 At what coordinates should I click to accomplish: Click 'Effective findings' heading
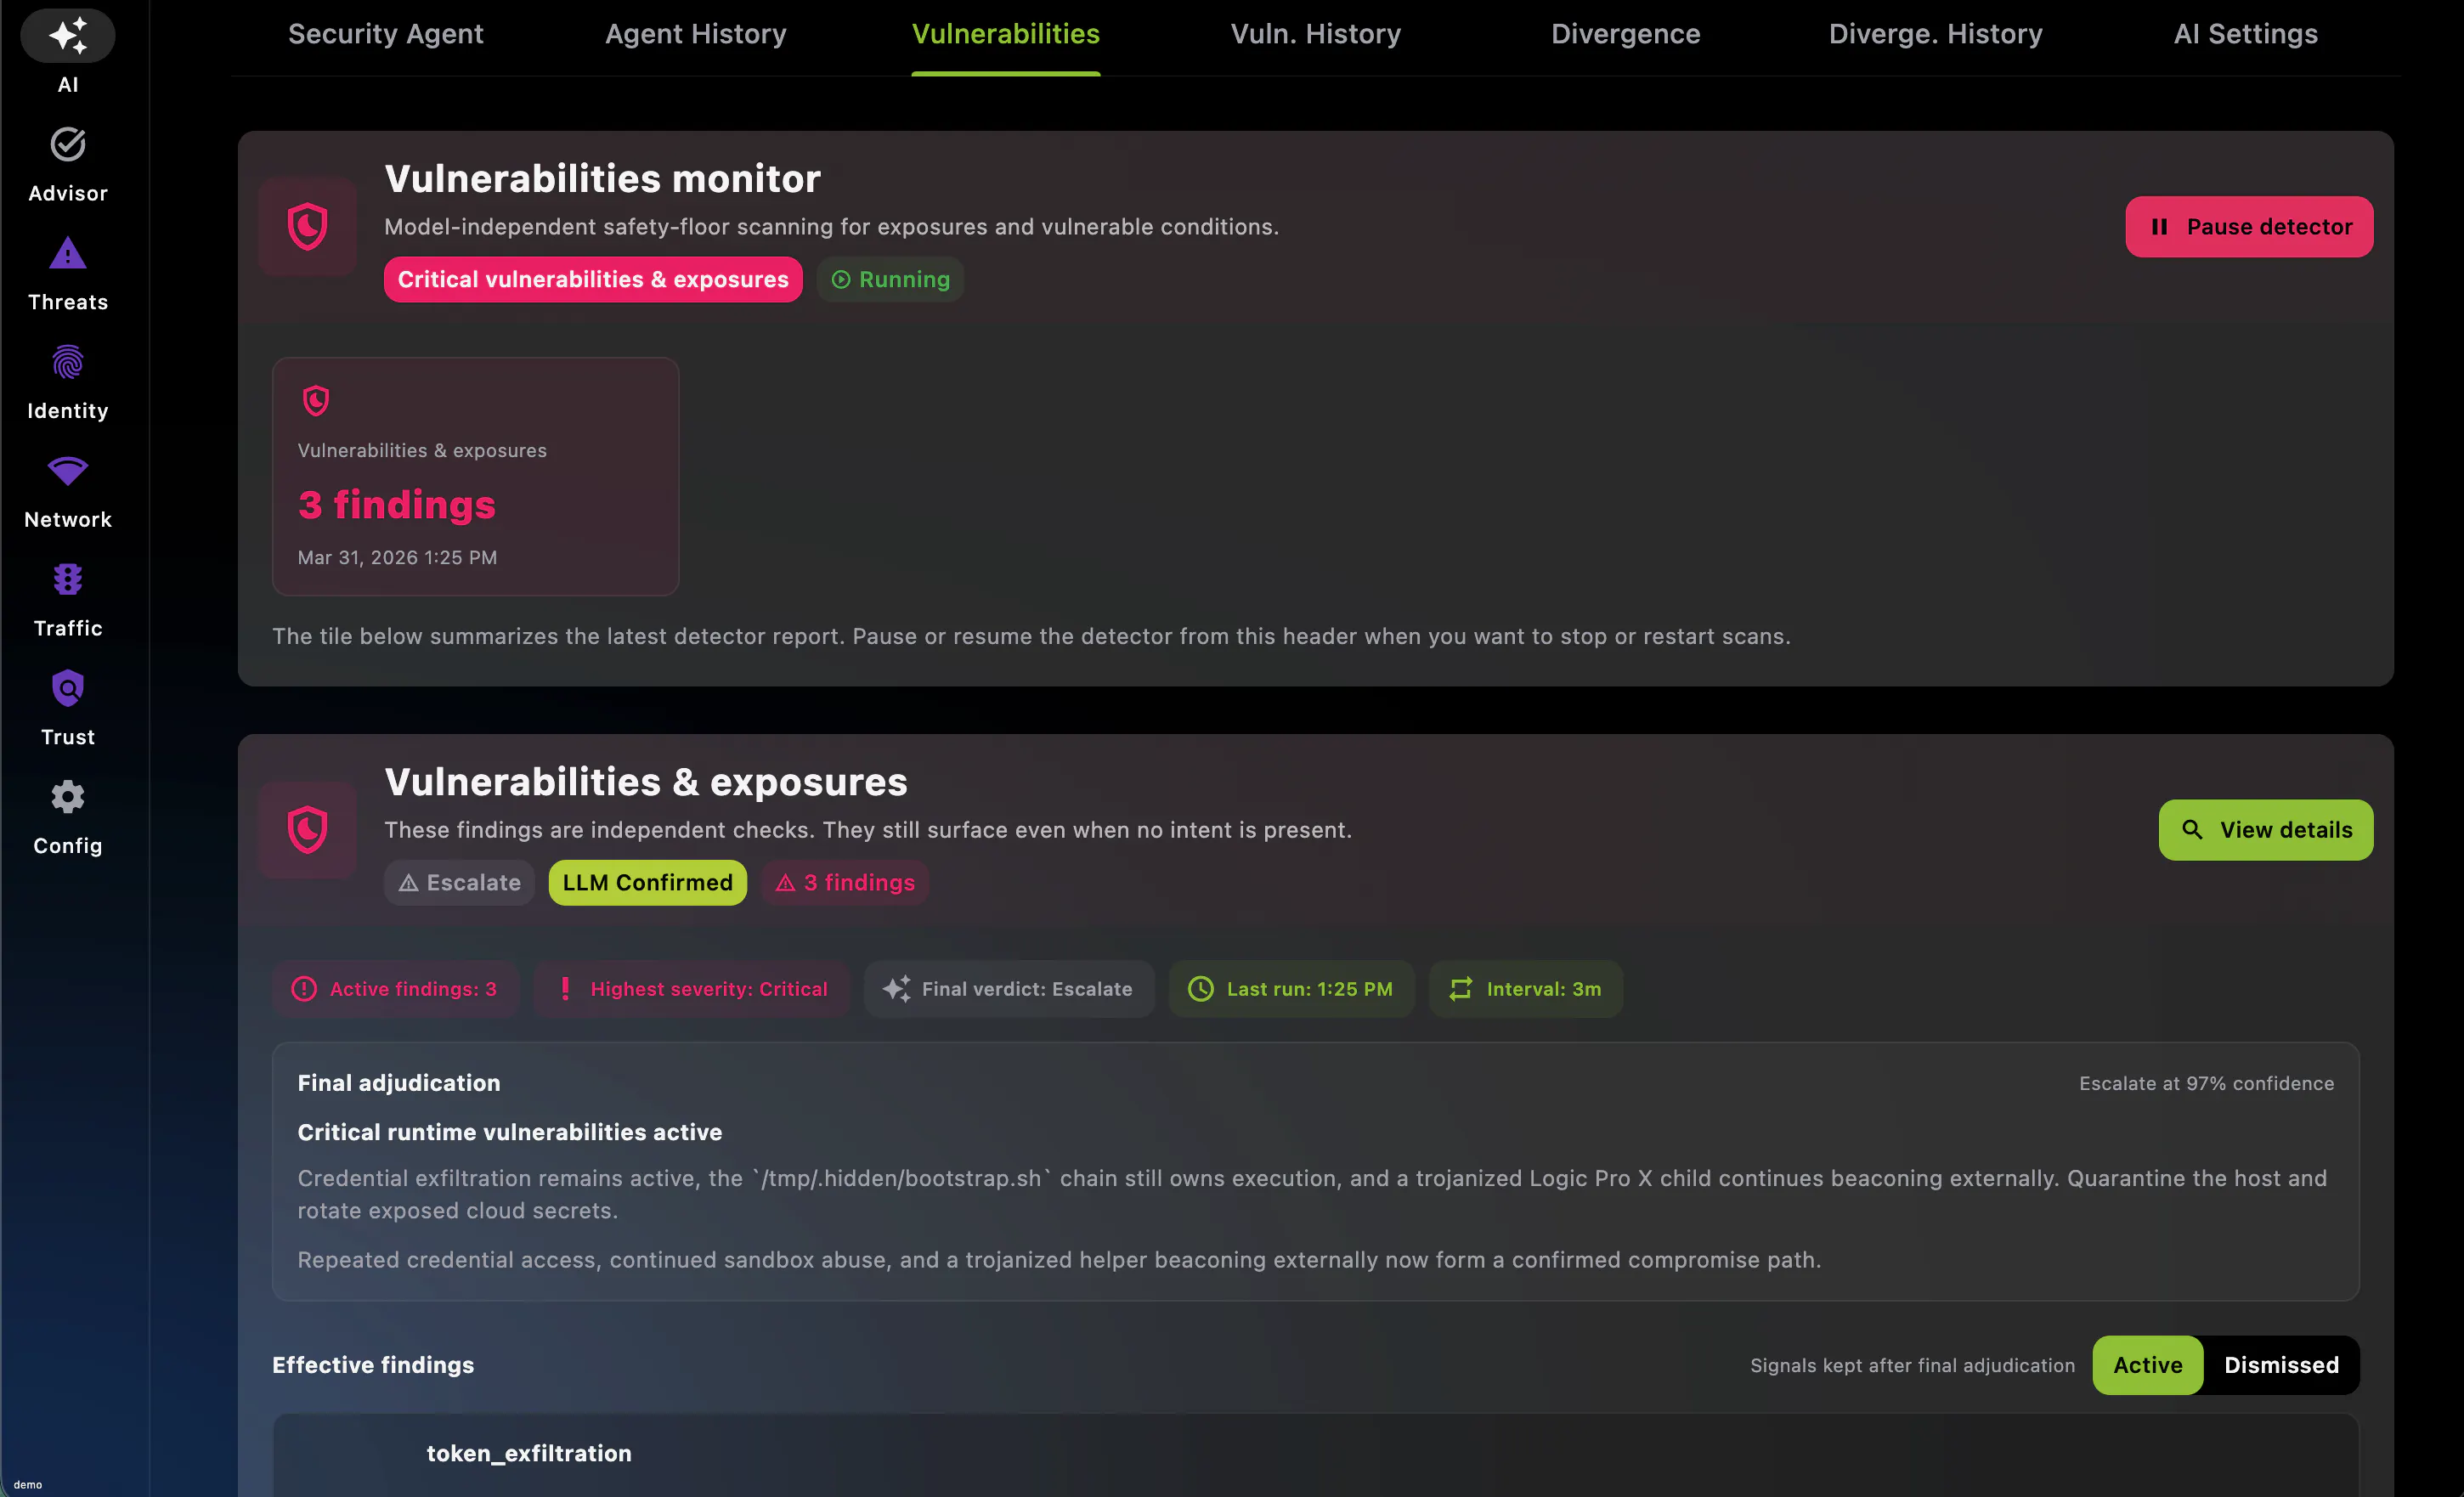click(x=373, y=1365)
